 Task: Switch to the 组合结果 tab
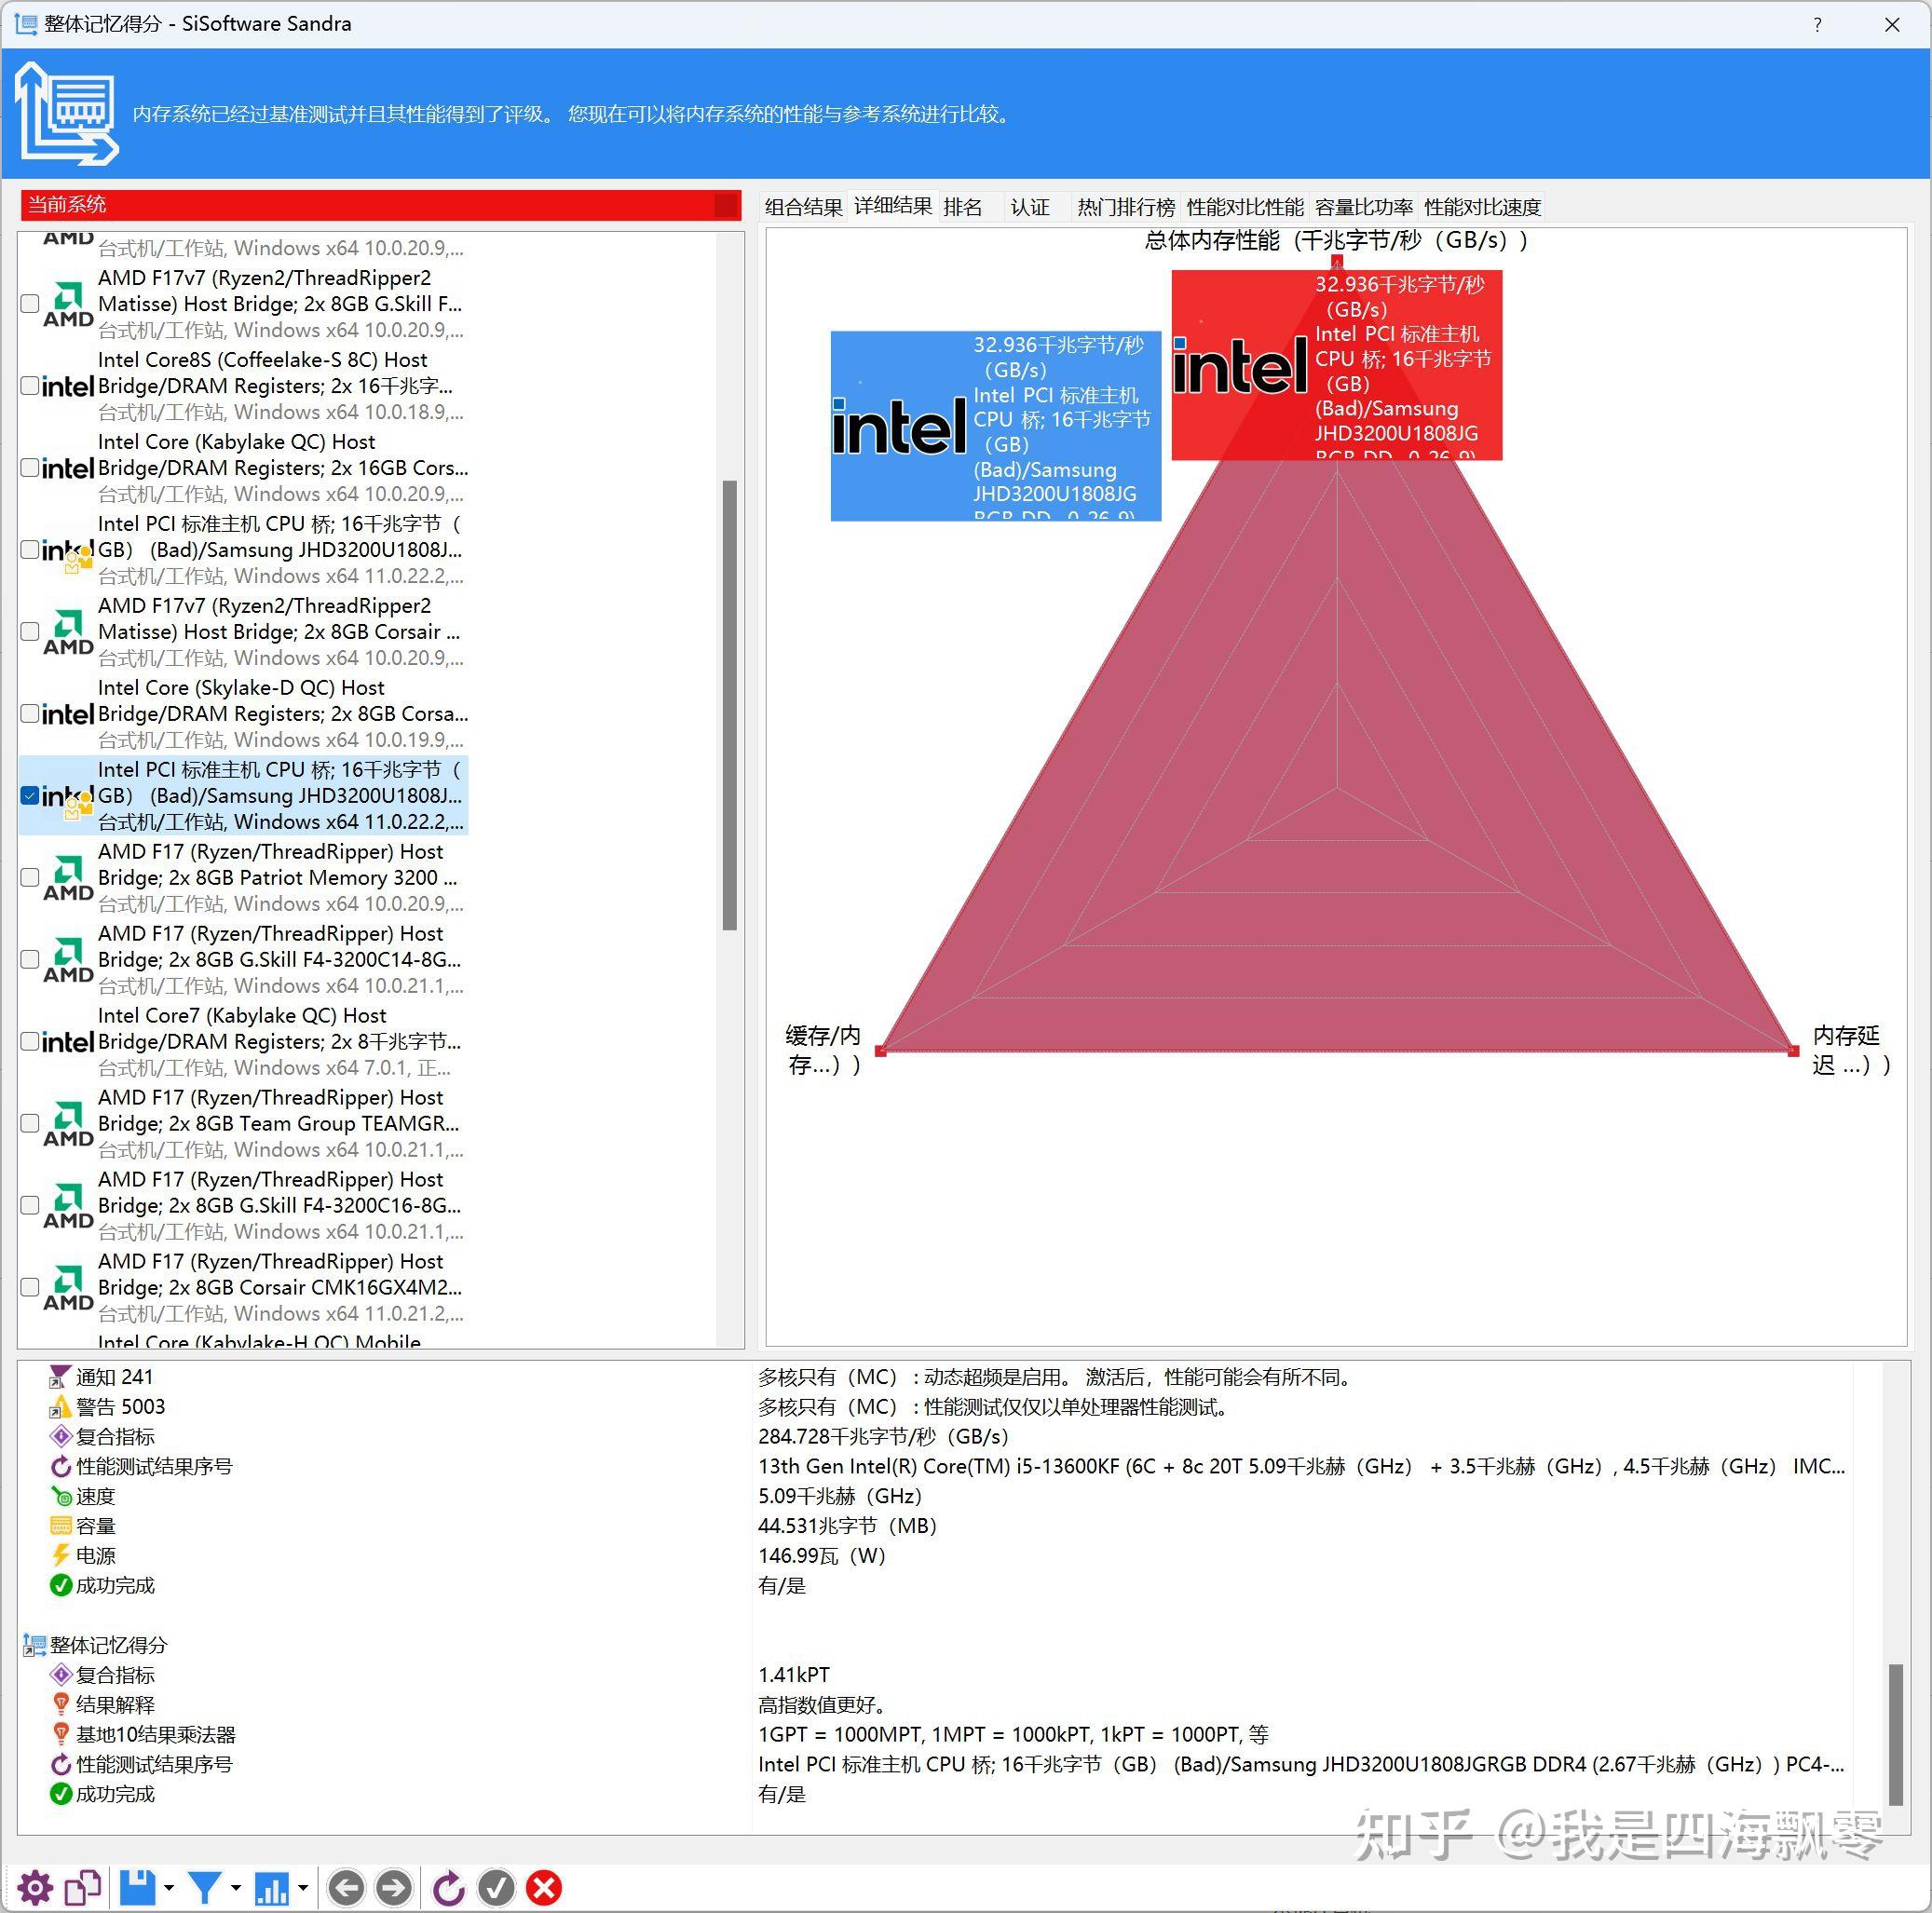804,207
